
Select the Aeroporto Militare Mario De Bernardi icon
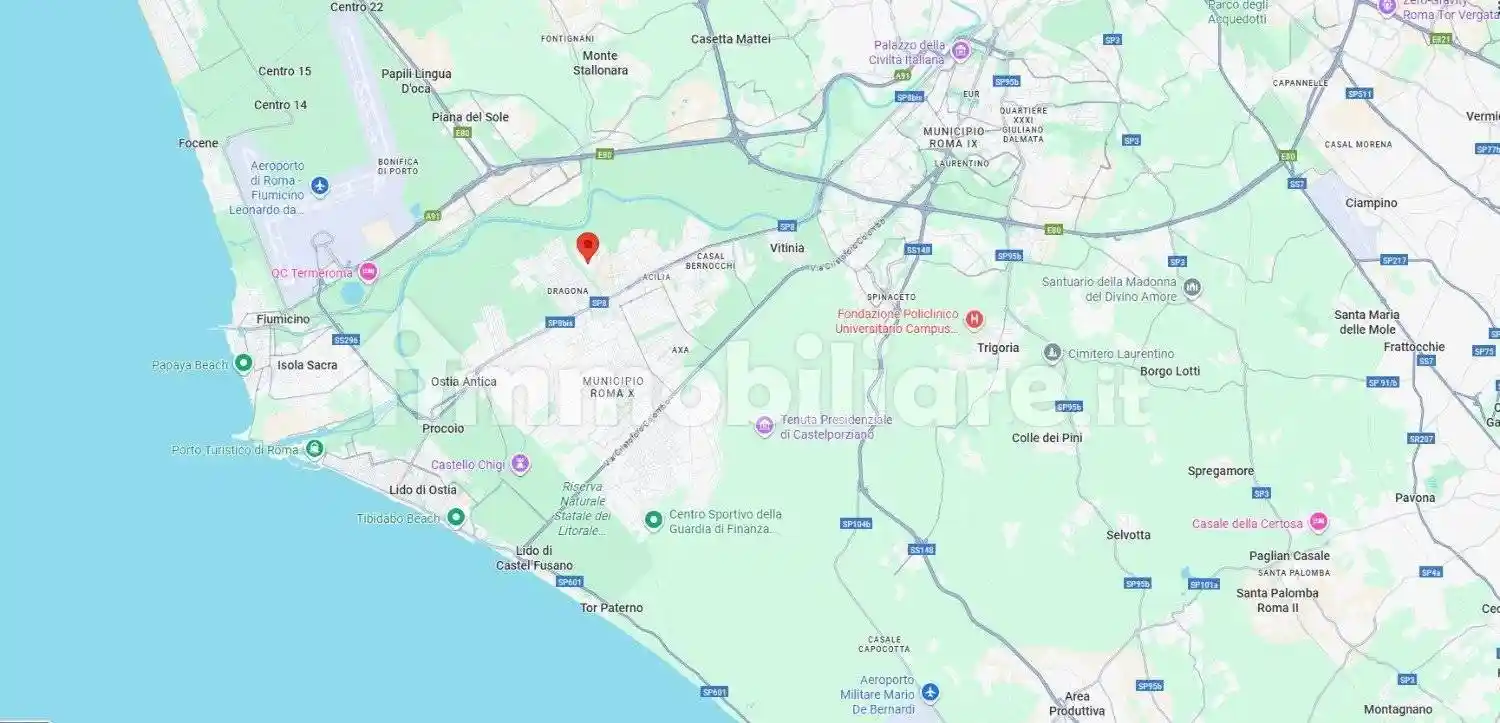tap(930, 692)
